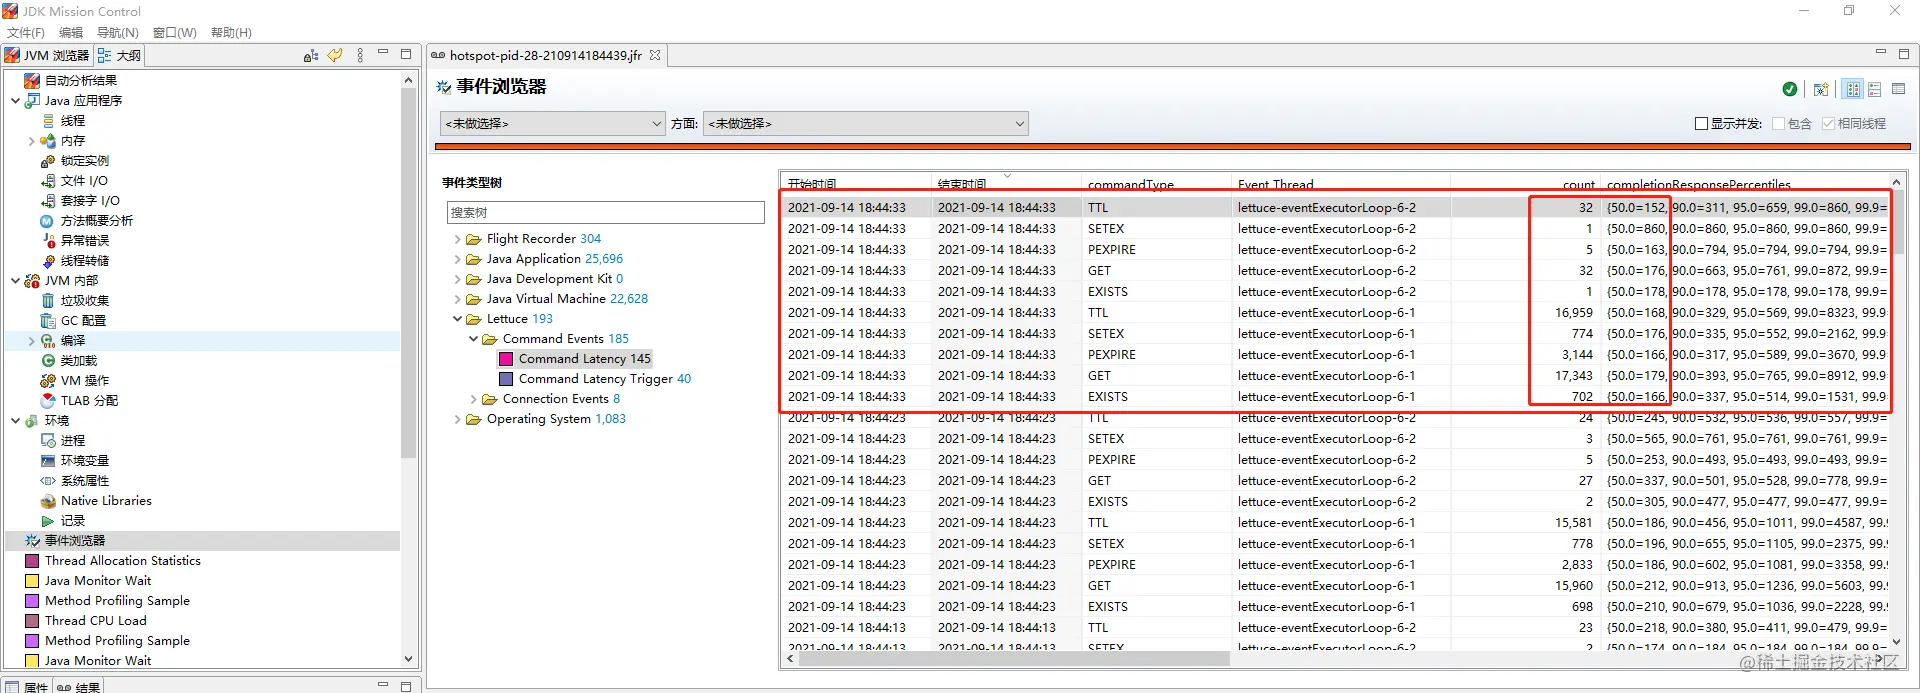Select the table-only layout icon
This screenshot has height=693, width=1920.
pyautogui.click(x=1898, y=89)
